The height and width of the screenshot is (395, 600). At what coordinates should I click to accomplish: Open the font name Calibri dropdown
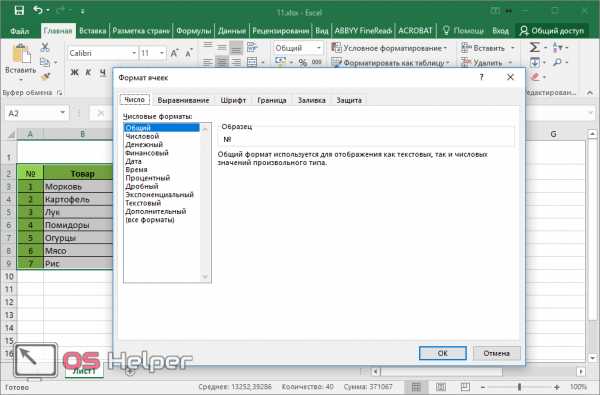click(134, 53)
